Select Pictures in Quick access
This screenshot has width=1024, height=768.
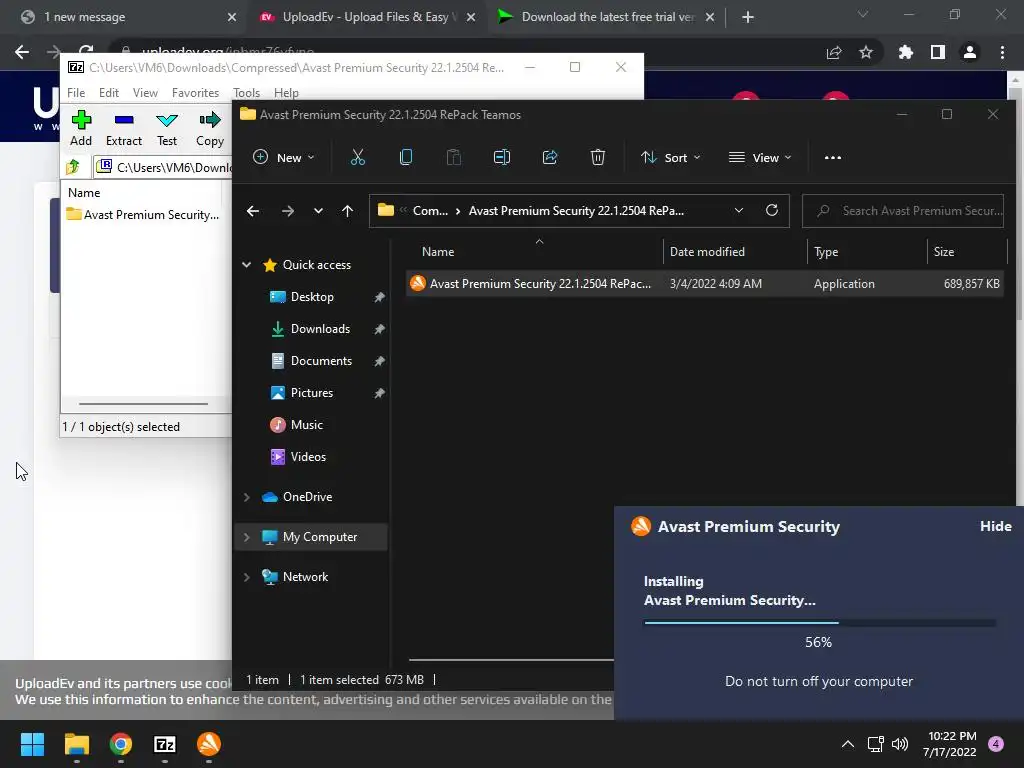[312, 392]
